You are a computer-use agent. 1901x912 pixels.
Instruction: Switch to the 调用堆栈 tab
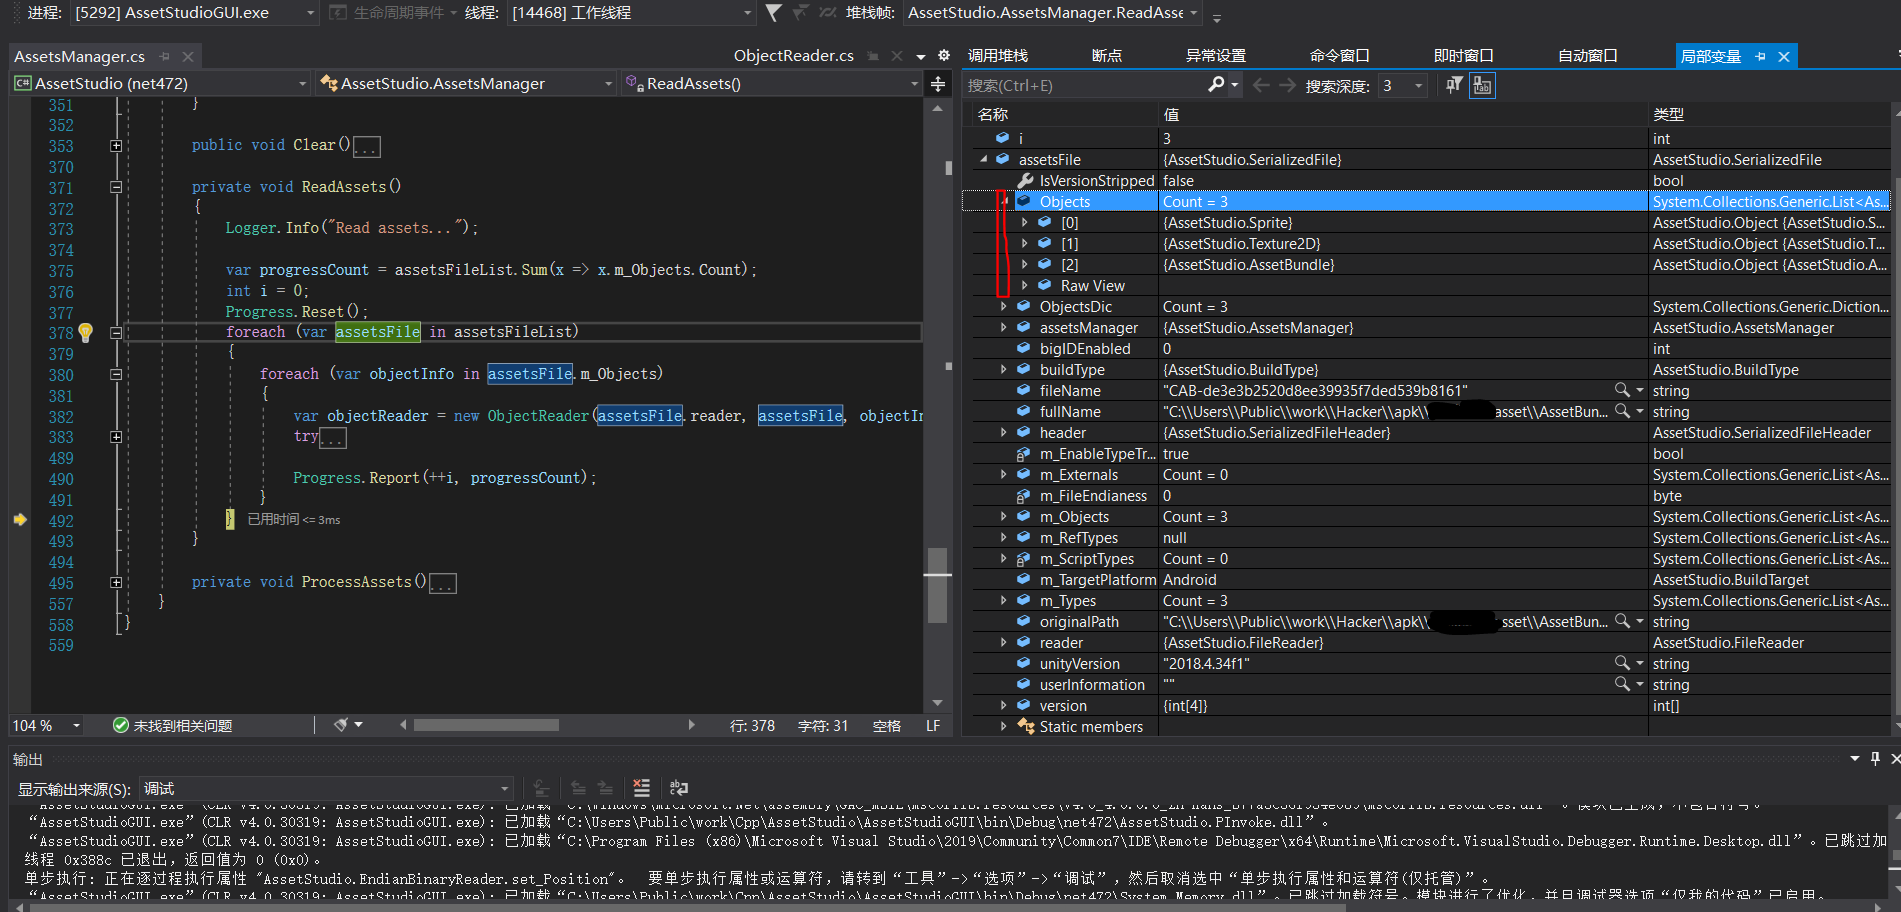(x=997, y=56)
